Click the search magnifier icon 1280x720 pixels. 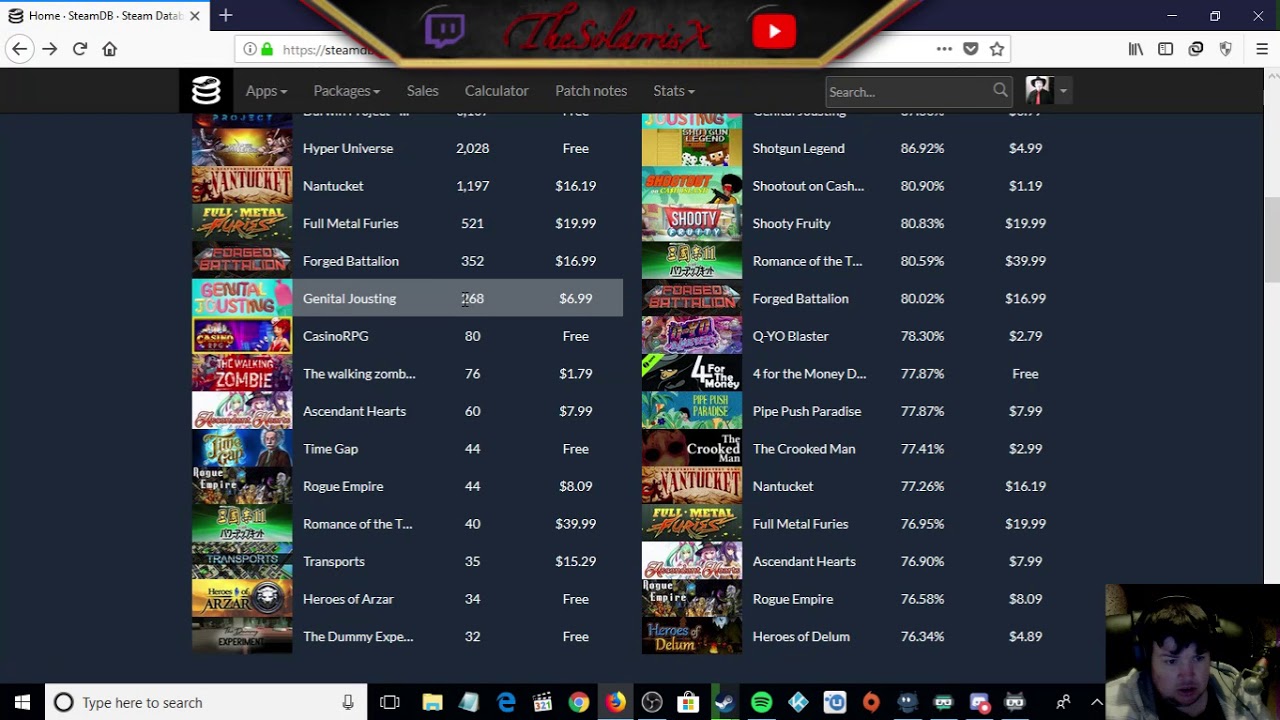pyautogui.click(x=1000, y=91)
